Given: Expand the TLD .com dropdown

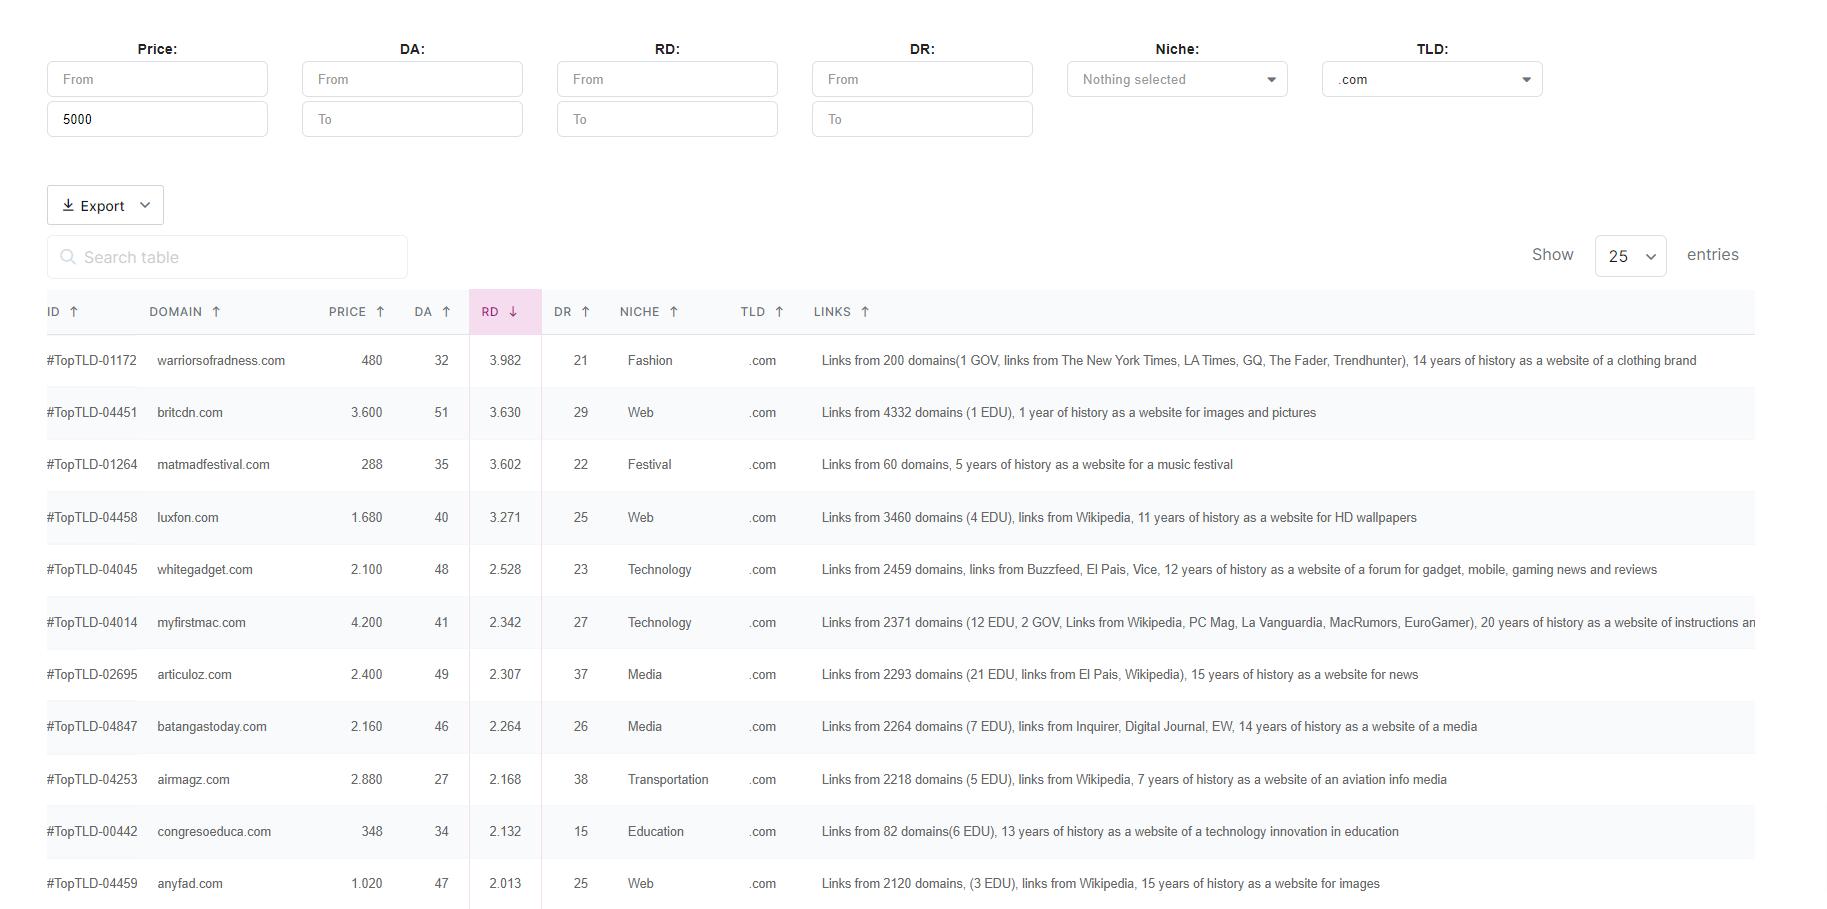Looking at the screenshot, I should [x=1432, y=80].
